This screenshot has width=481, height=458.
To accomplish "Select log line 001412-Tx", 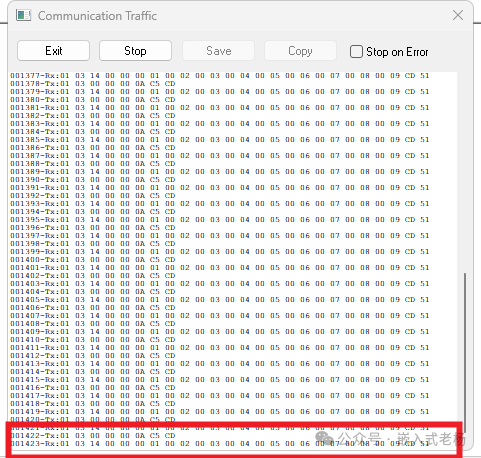I will (x=93, y=356).
